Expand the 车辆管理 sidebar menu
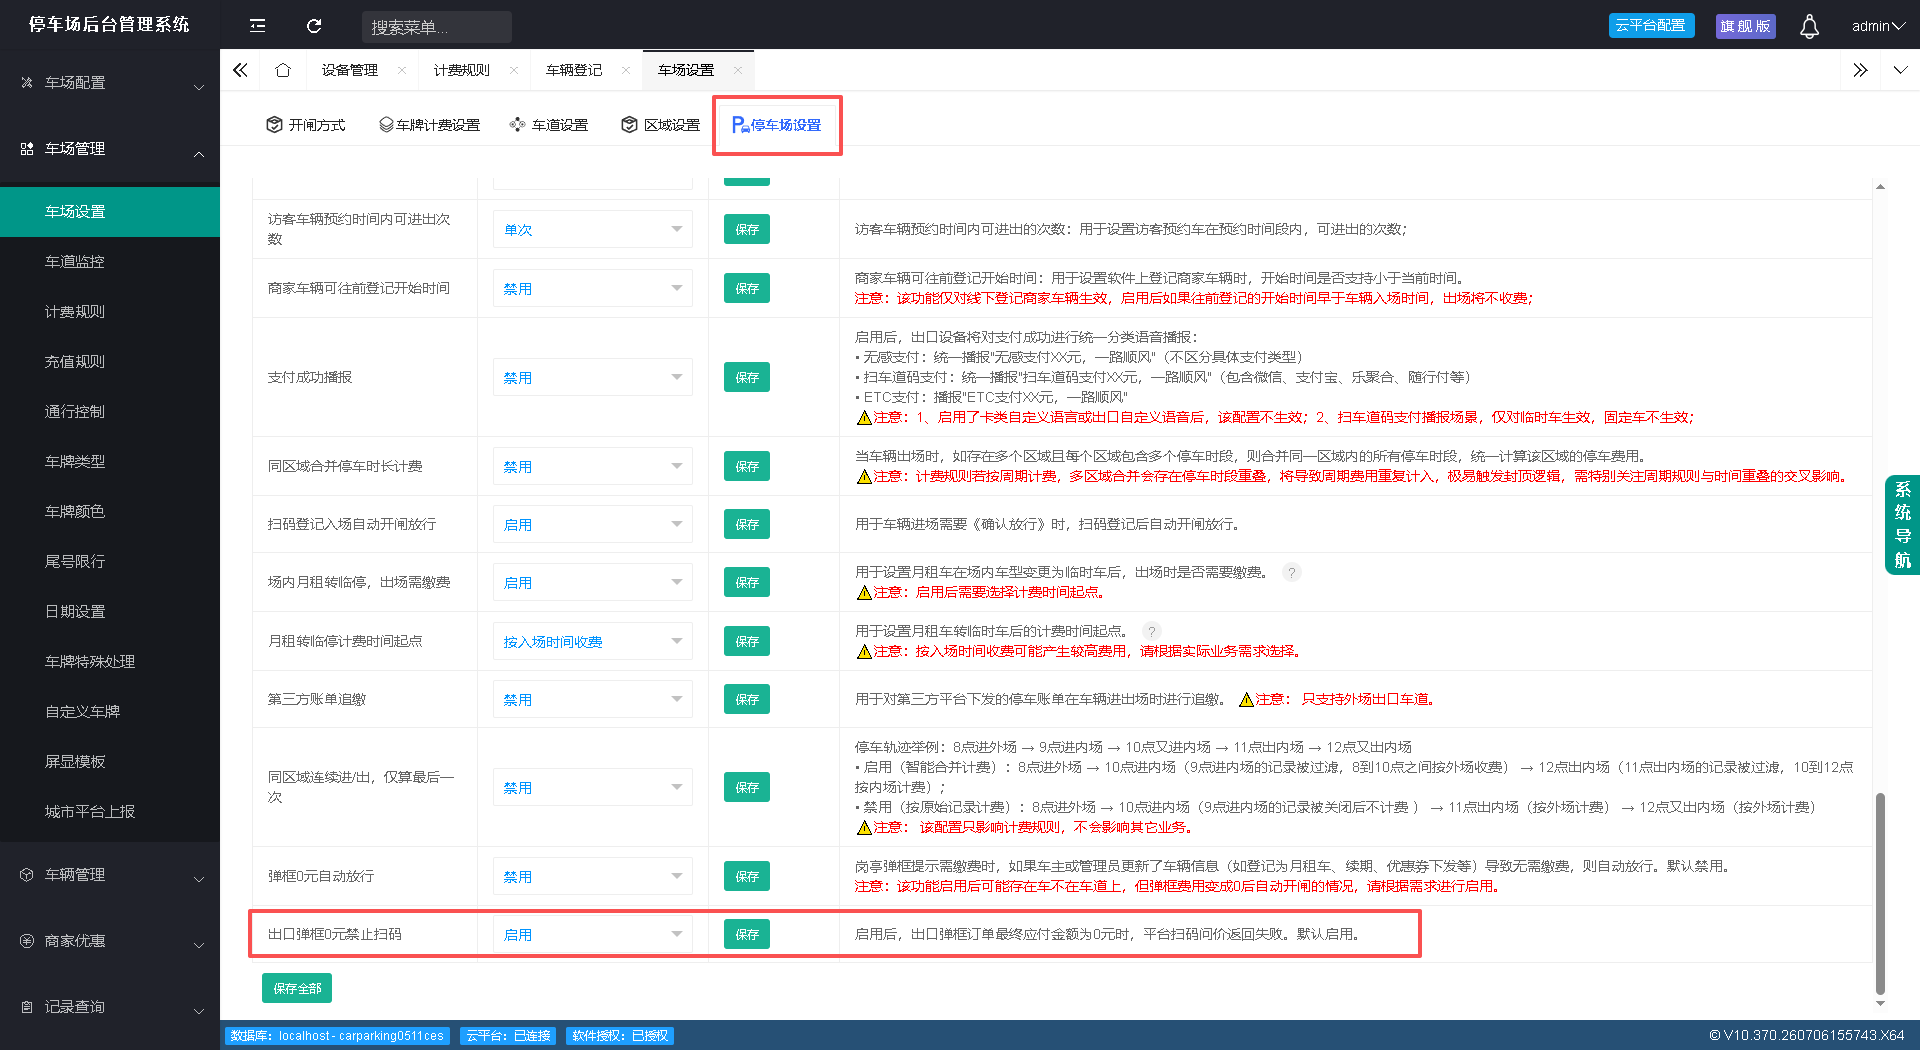Screen dimensions: 1920x1050 [x=110, y=875]
